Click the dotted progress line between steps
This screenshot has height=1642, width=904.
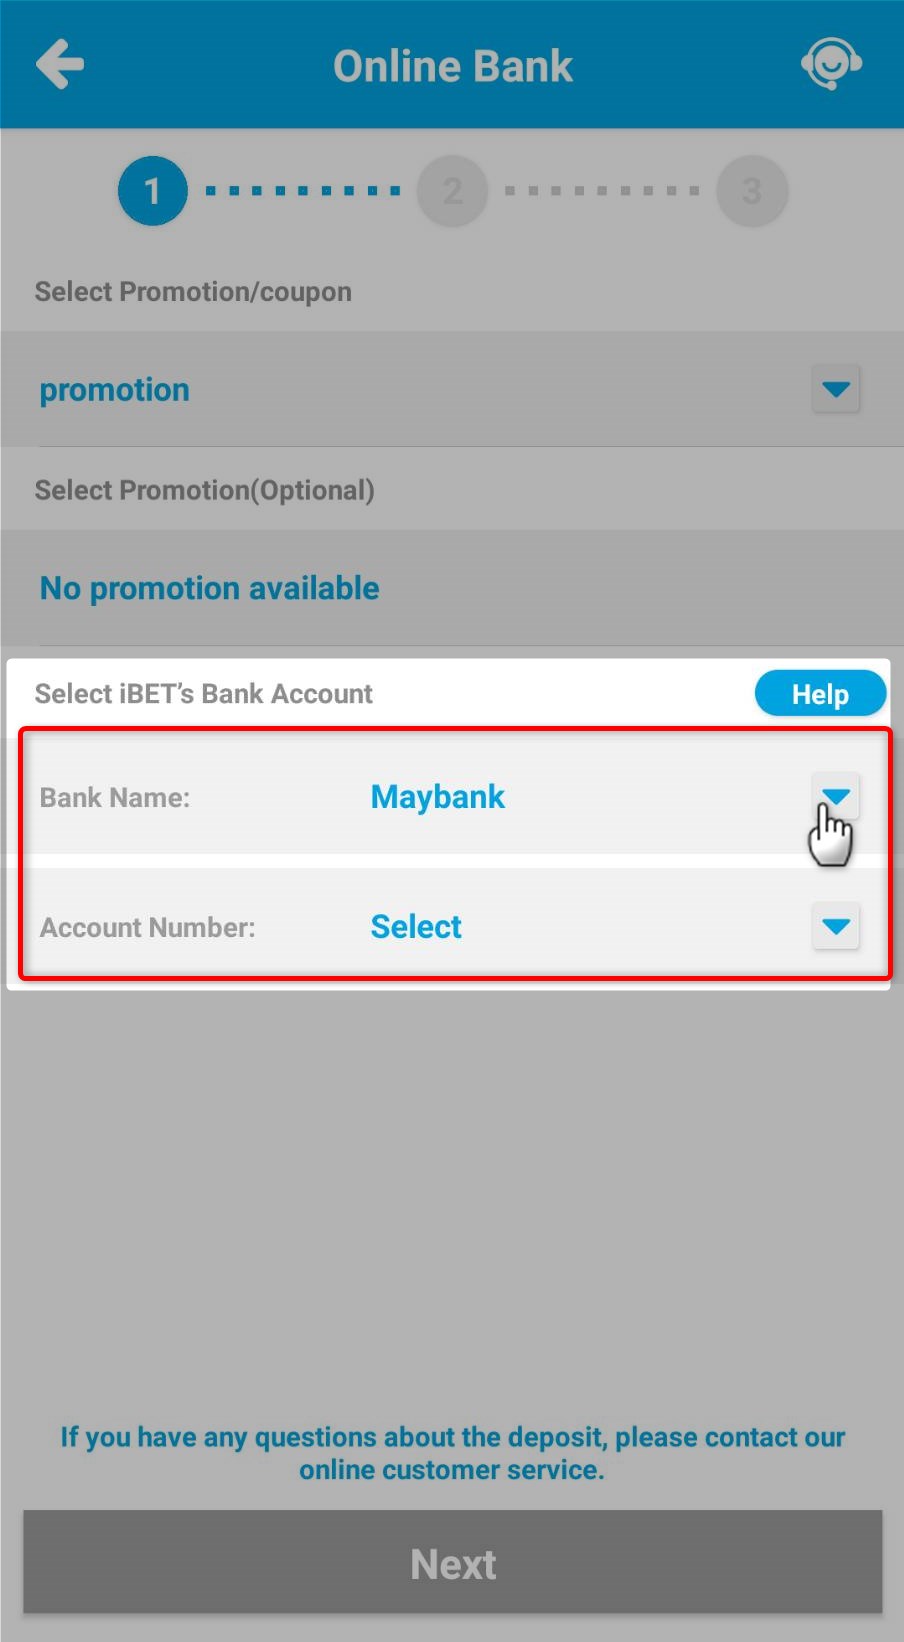(x=302, y=190)
